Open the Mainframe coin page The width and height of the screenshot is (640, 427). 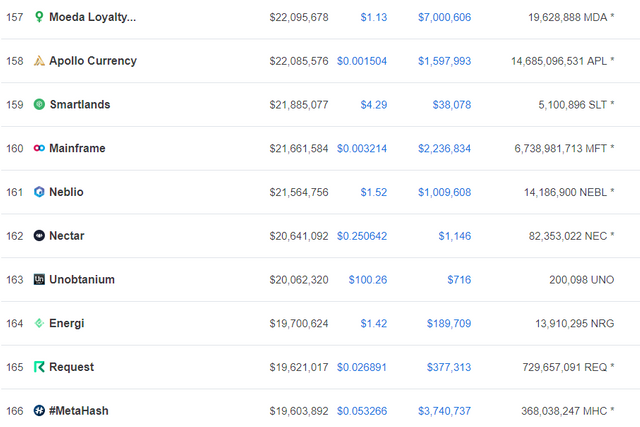point(77,148)
